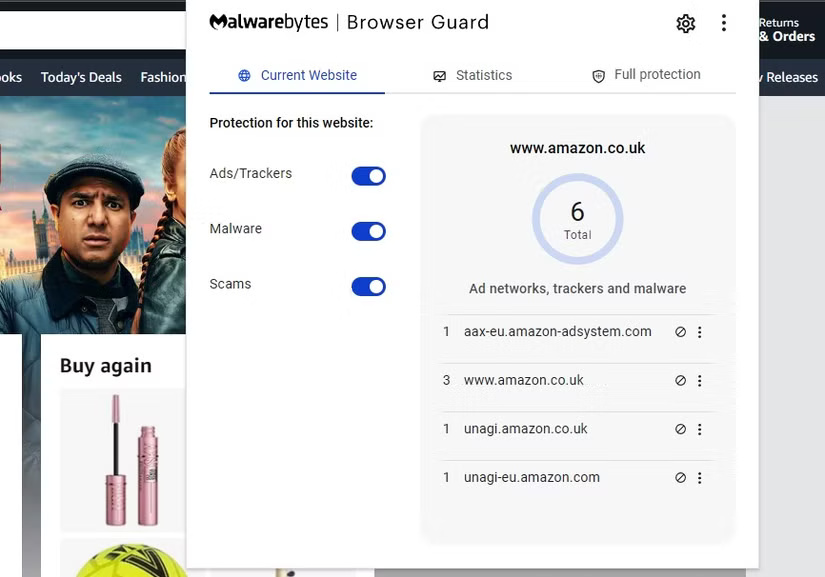825x577 pixels.
Task: Open options menu for aax-eu.amazon-adsystem.com entry
Action: point(700,332)
